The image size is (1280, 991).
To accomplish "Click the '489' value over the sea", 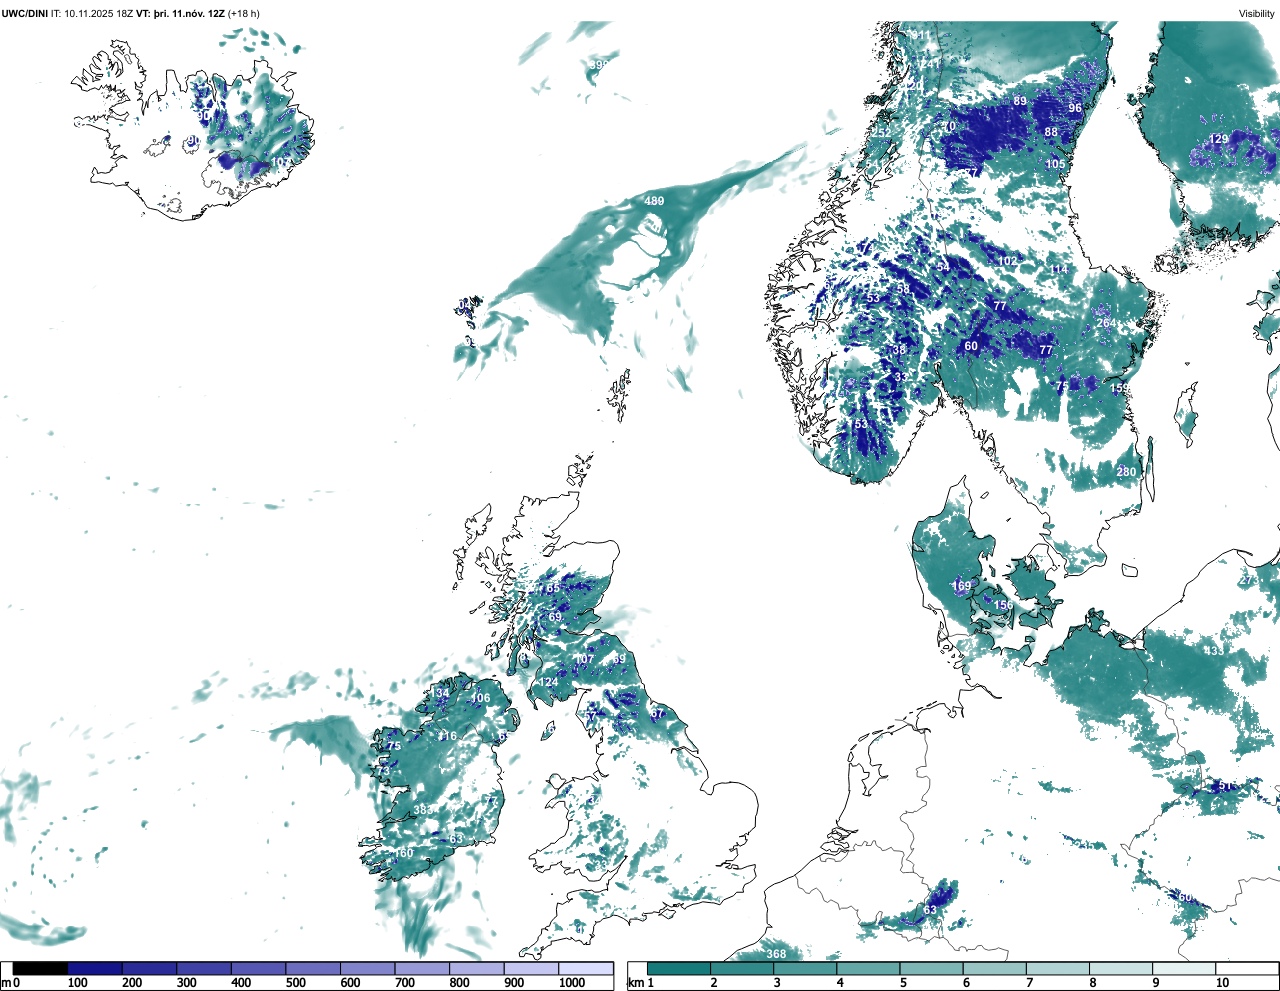I will [654, 202].
